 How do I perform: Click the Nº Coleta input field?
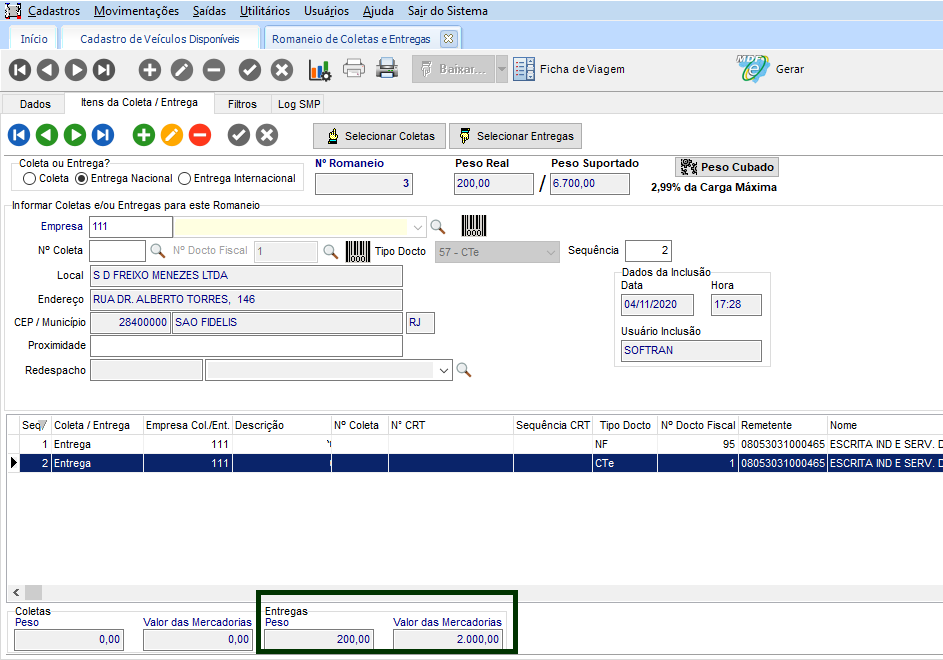(x=117, y=251)
